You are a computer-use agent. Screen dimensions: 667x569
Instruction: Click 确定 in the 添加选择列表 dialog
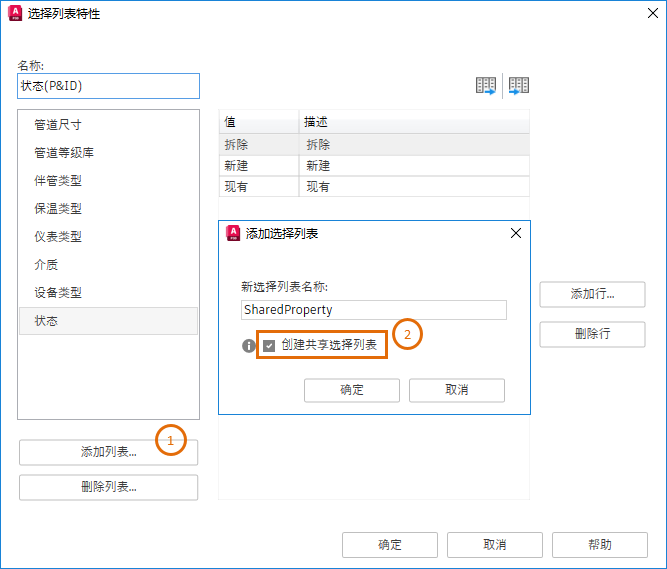(352, 390)
